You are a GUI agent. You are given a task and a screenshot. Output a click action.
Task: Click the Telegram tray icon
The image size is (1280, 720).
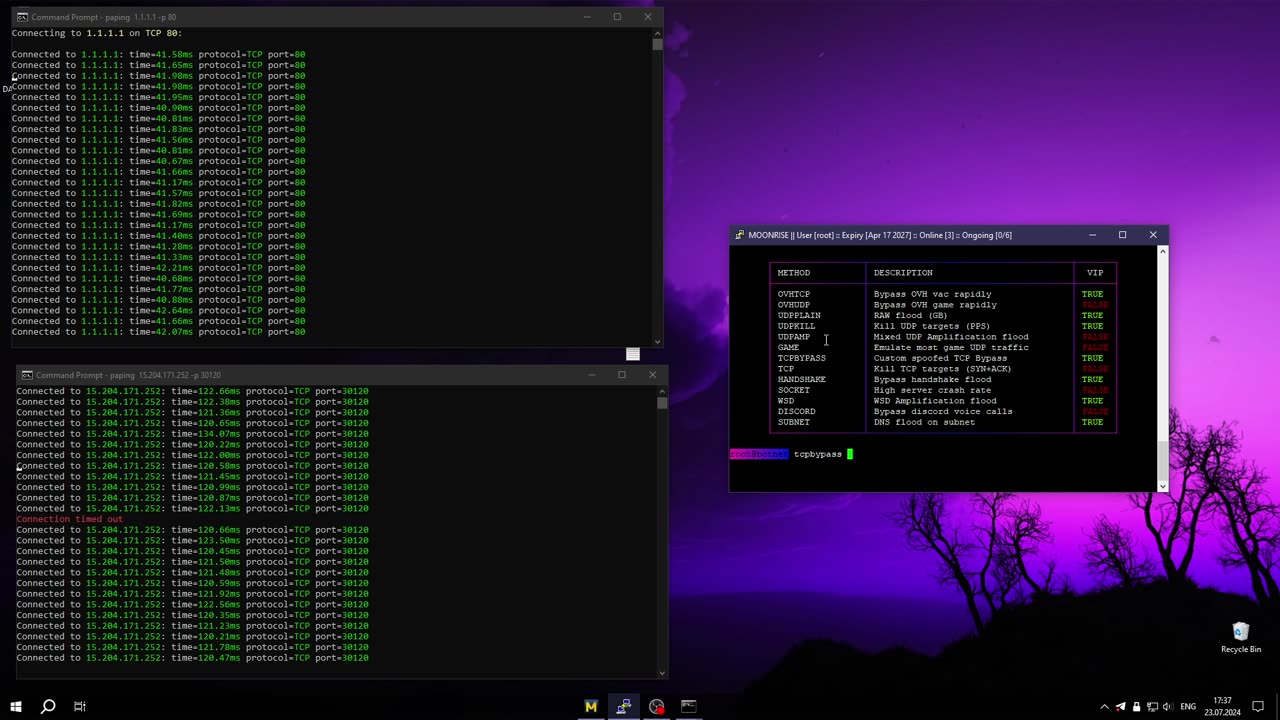[1120, 707]
